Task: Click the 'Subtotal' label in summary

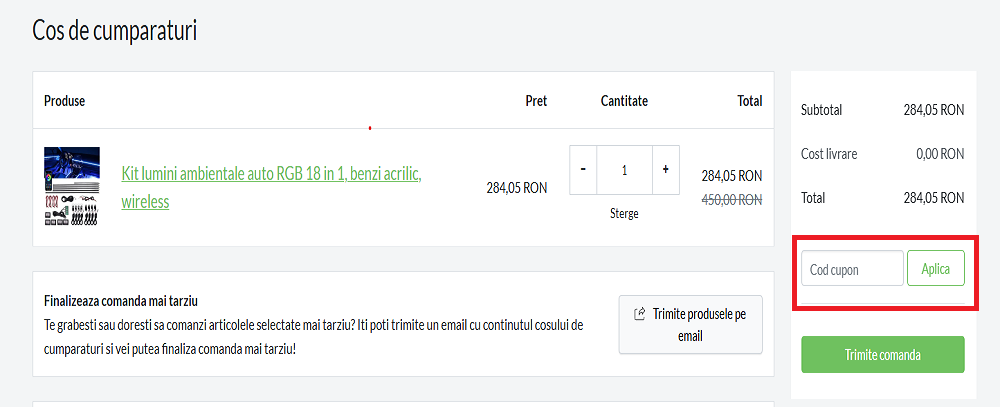Action: (822, 110)
